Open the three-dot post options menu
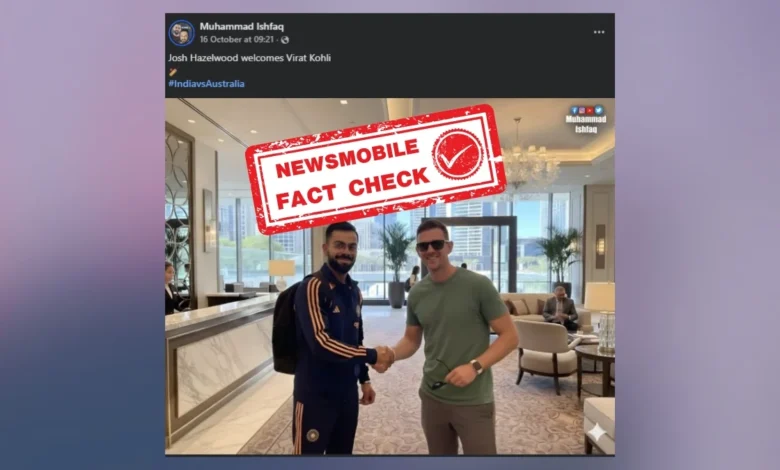This screenshot has width=780, height=470. (599, 32)
